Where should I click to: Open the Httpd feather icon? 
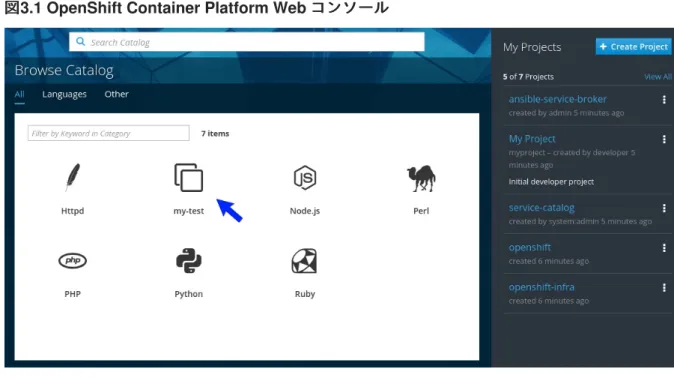click(x=73, y=177)
